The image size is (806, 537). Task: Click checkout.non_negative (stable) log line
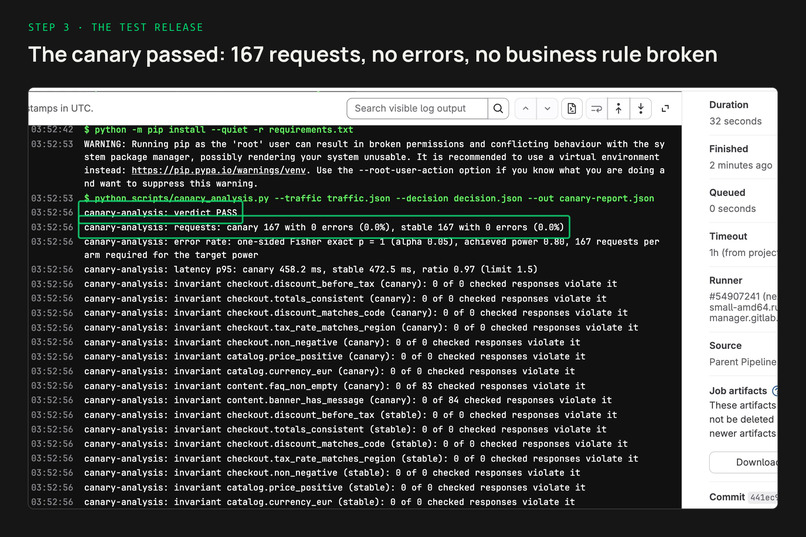pos(332,472)
